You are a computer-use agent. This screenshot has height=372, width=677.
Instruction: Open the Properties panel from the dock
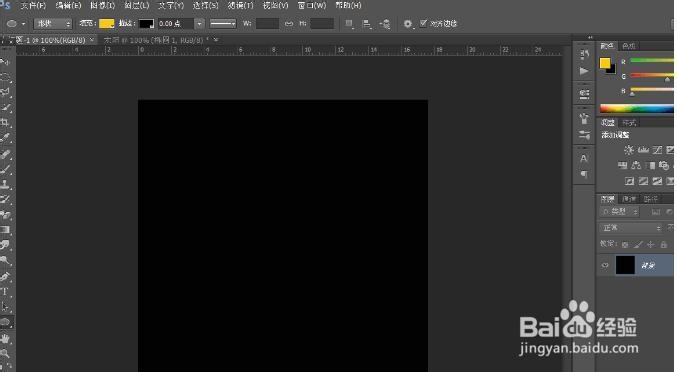(x=584, y=94)
